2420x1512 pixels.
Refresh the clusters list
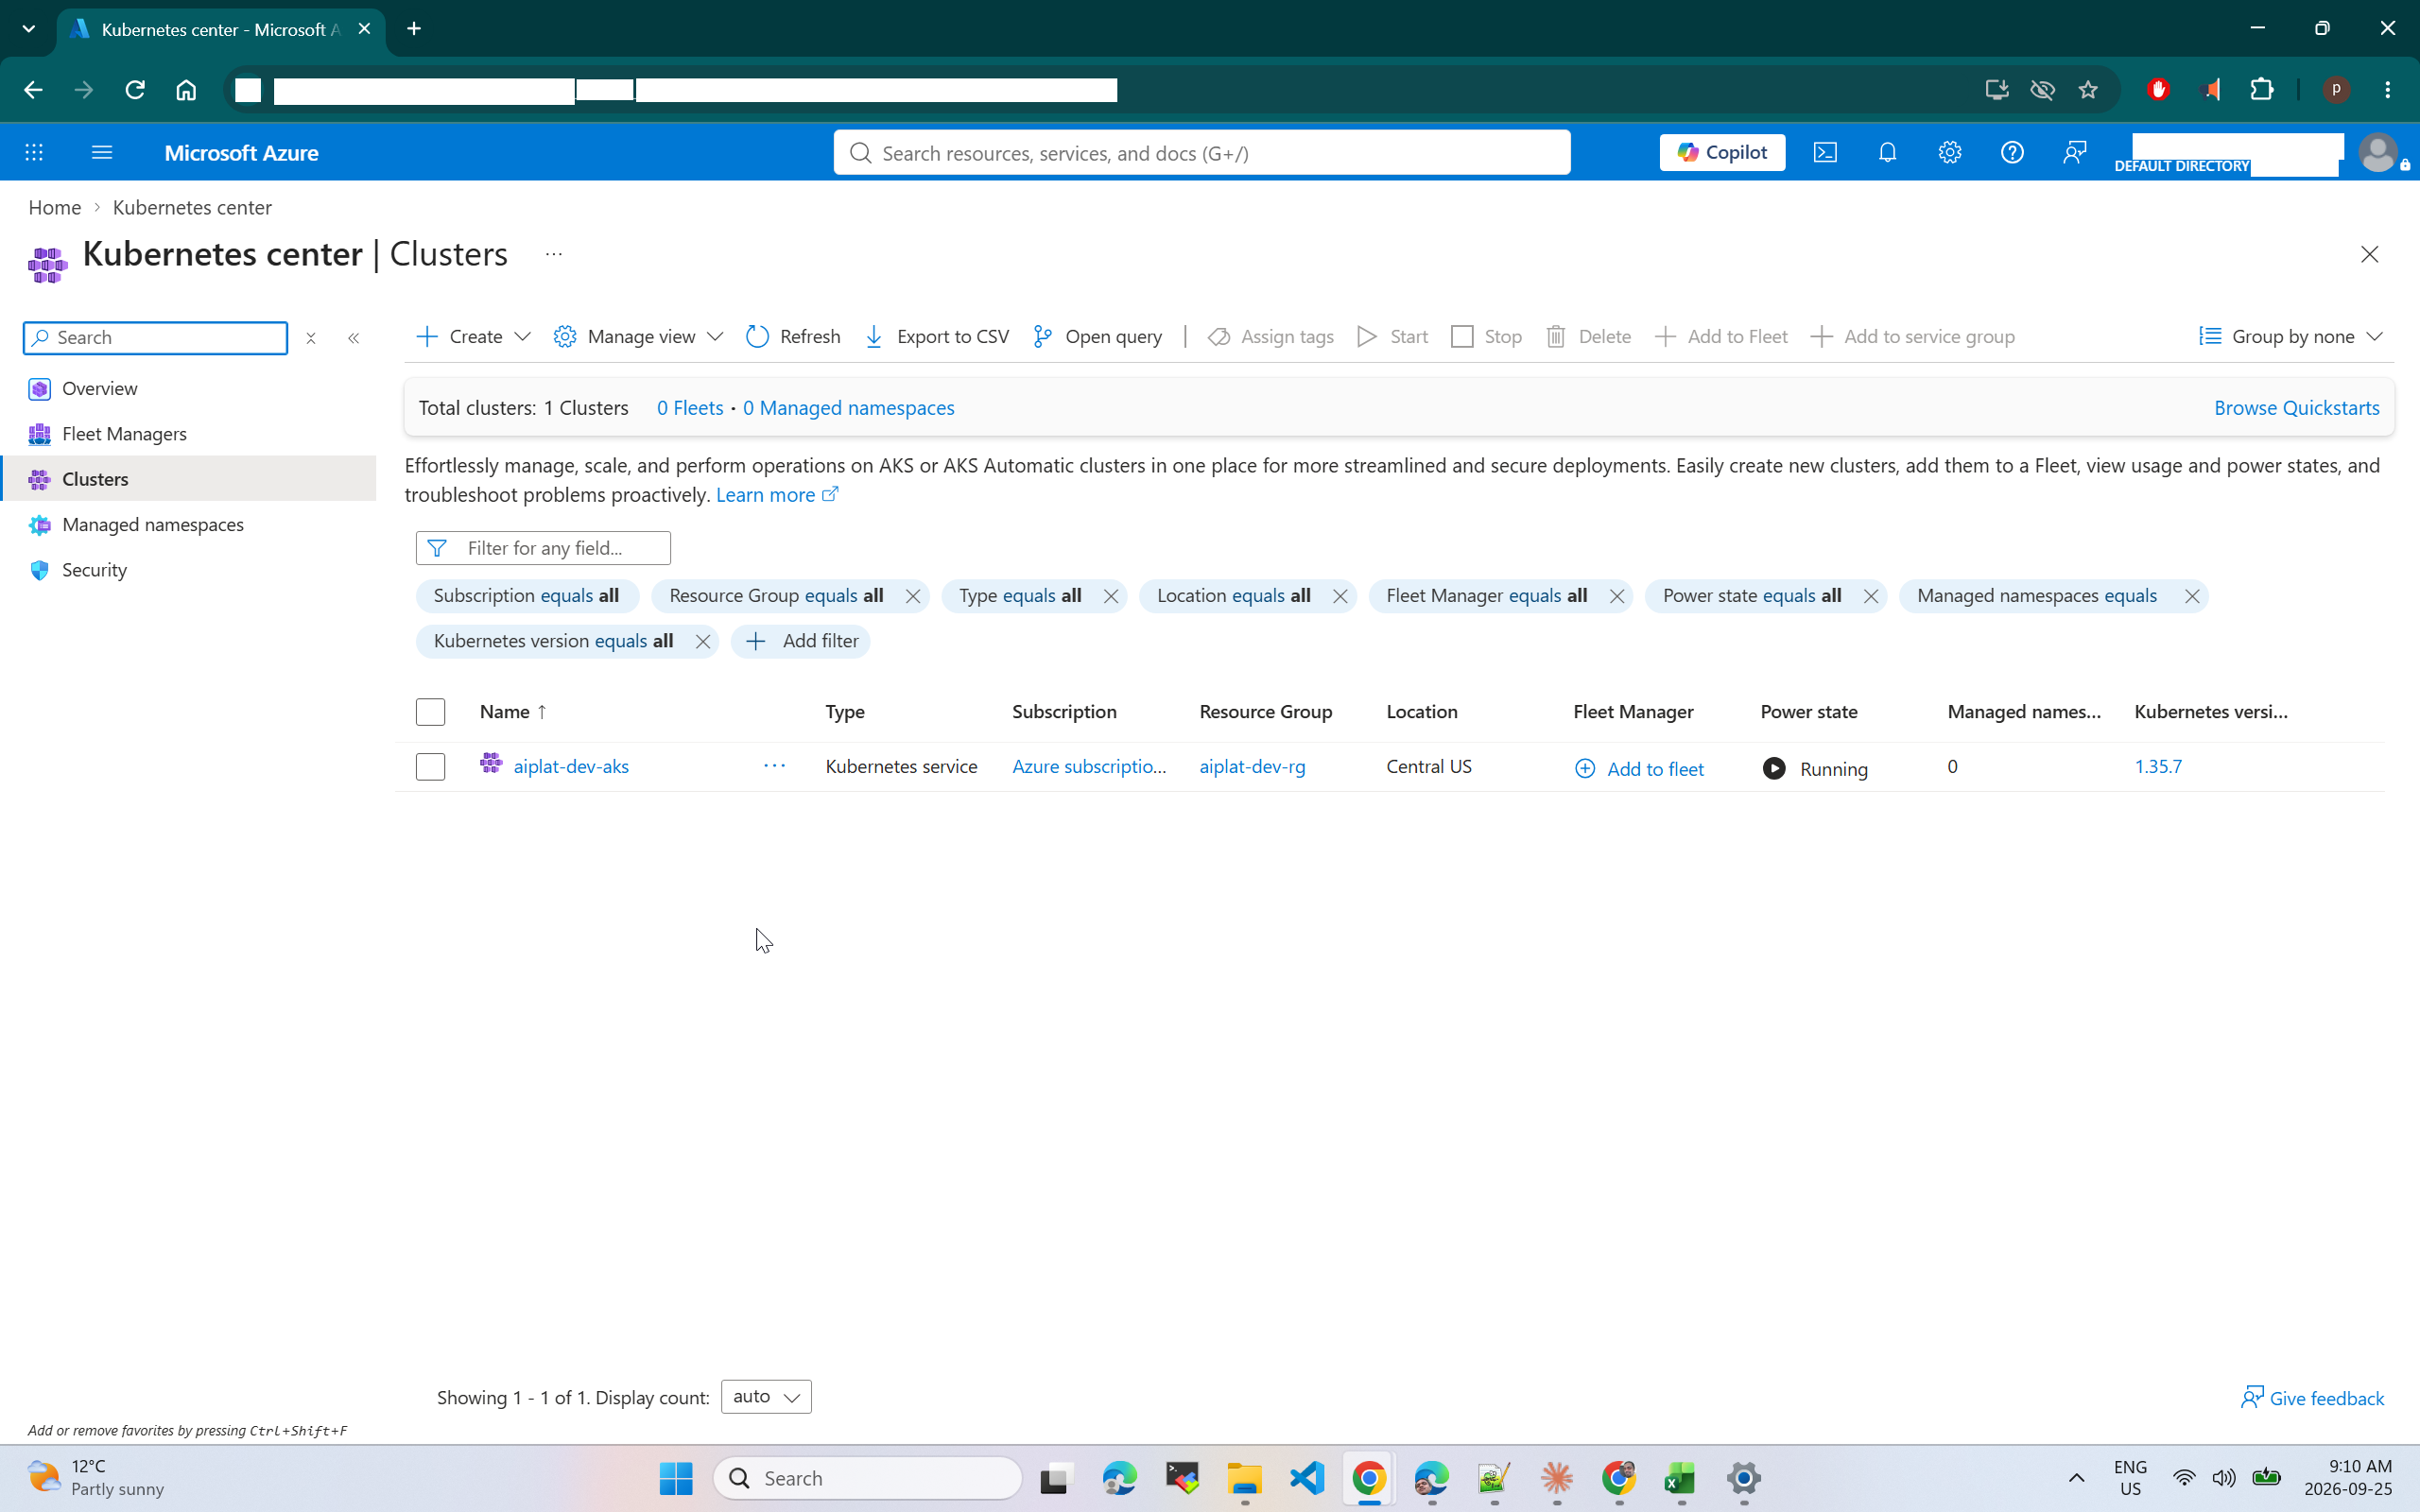(x=793, y=337)
